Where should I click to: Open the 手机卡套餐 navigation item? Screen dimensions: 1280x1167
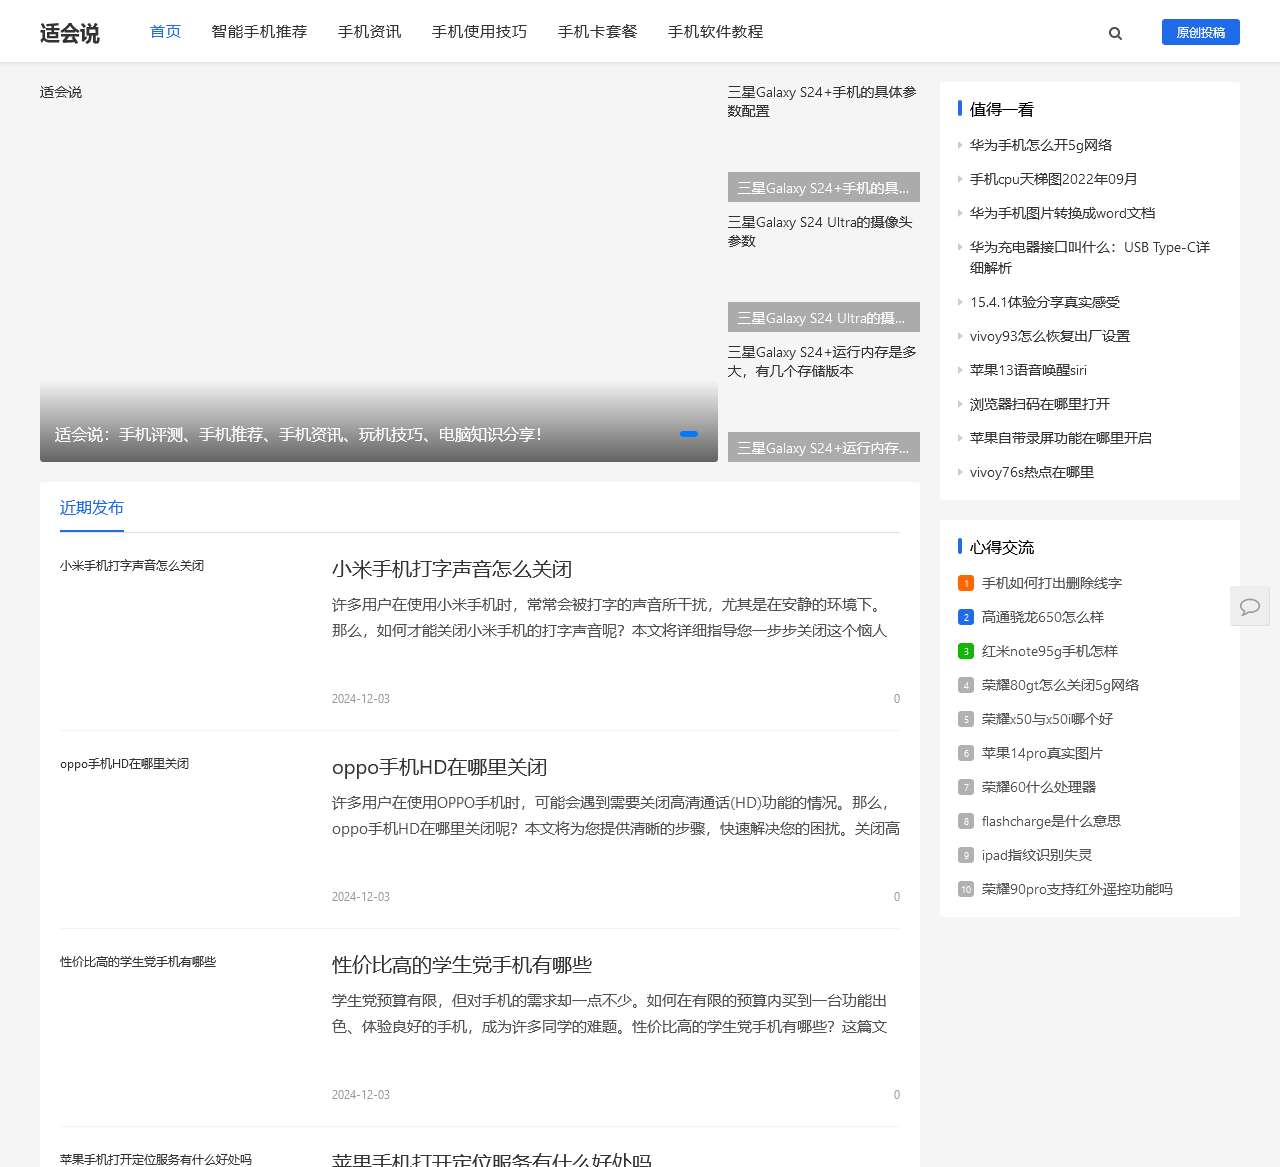coord(597,32)
